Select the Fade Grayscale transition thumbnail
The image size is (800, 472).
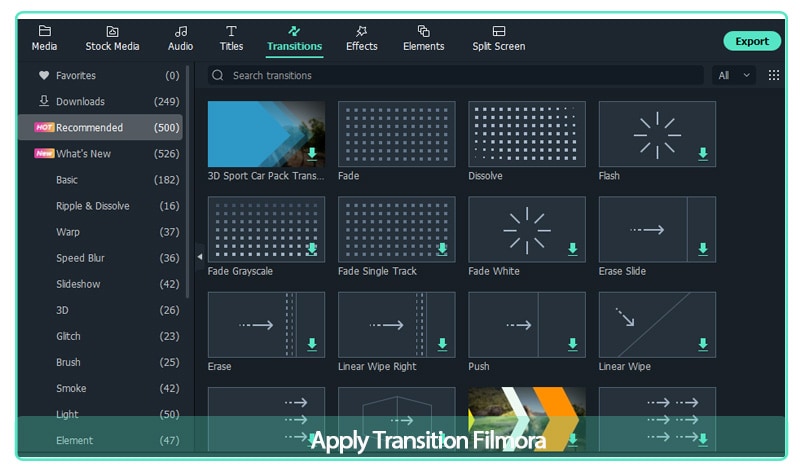pos(266,229)
